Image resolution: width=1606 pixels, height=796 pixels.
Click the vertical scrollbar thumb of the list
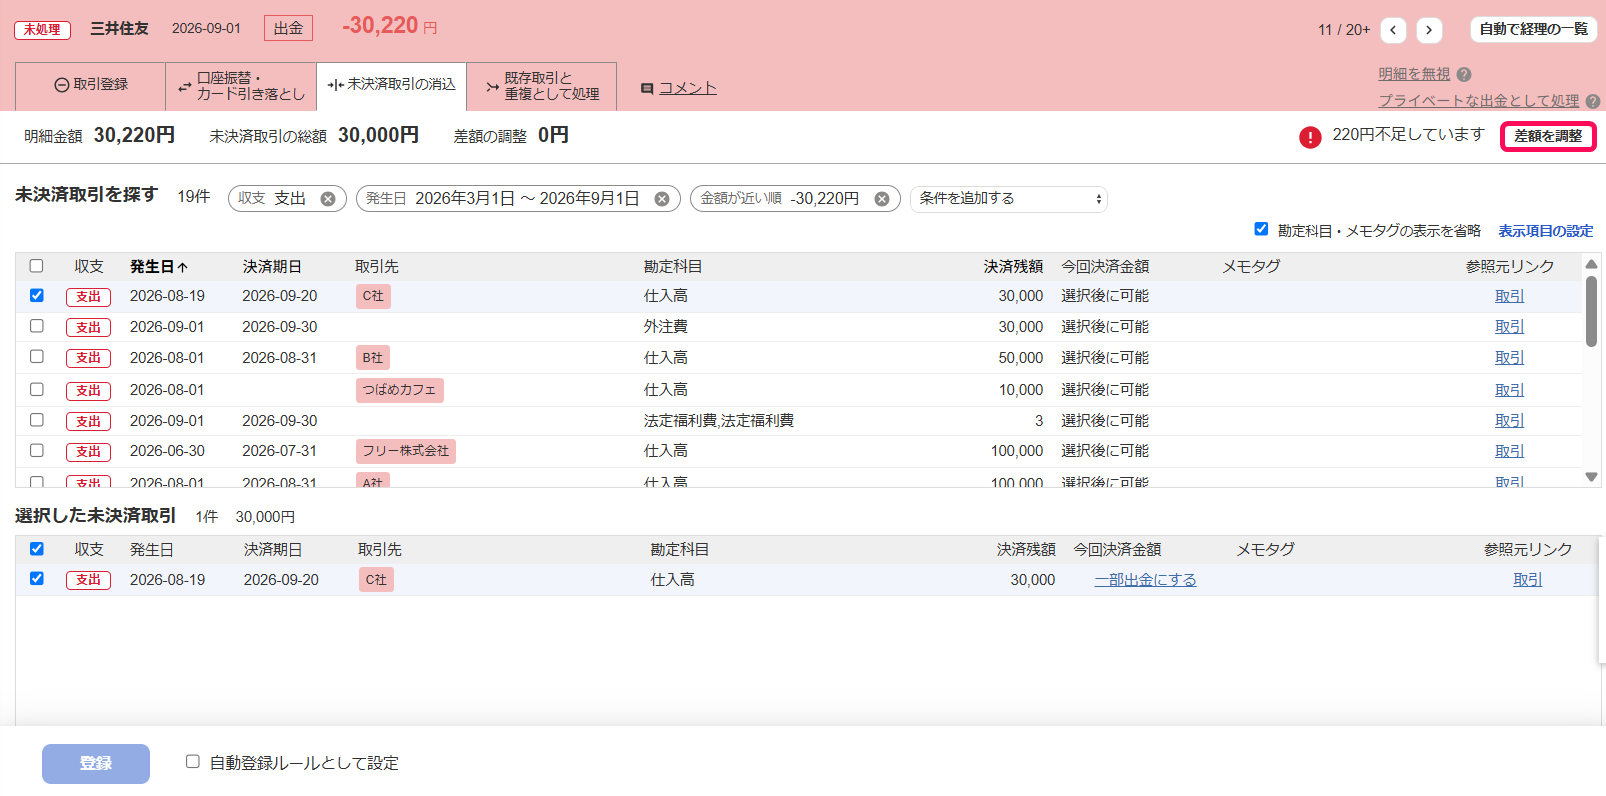tap(1591, 311)
